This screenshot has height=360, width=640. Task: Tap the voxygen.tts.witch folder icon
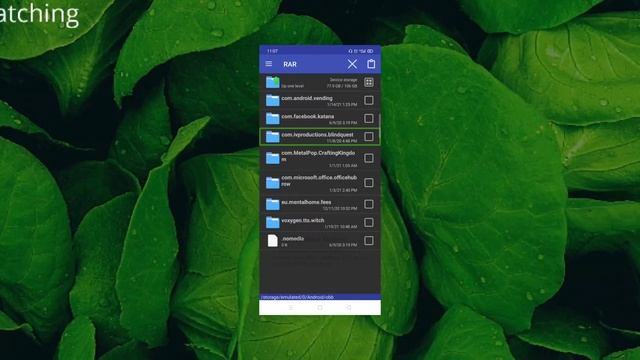tap(273, 222)
